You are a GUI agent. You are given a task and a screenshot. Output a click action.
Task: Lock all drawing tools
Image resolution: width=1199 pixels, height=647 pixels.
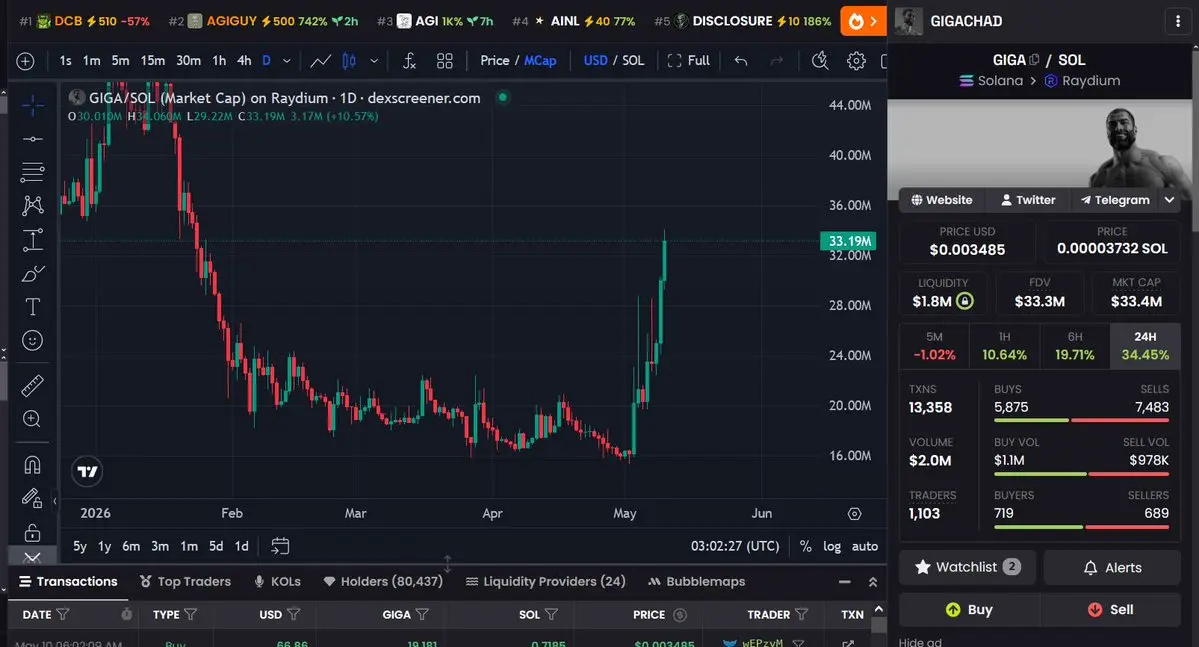point(32,532)
